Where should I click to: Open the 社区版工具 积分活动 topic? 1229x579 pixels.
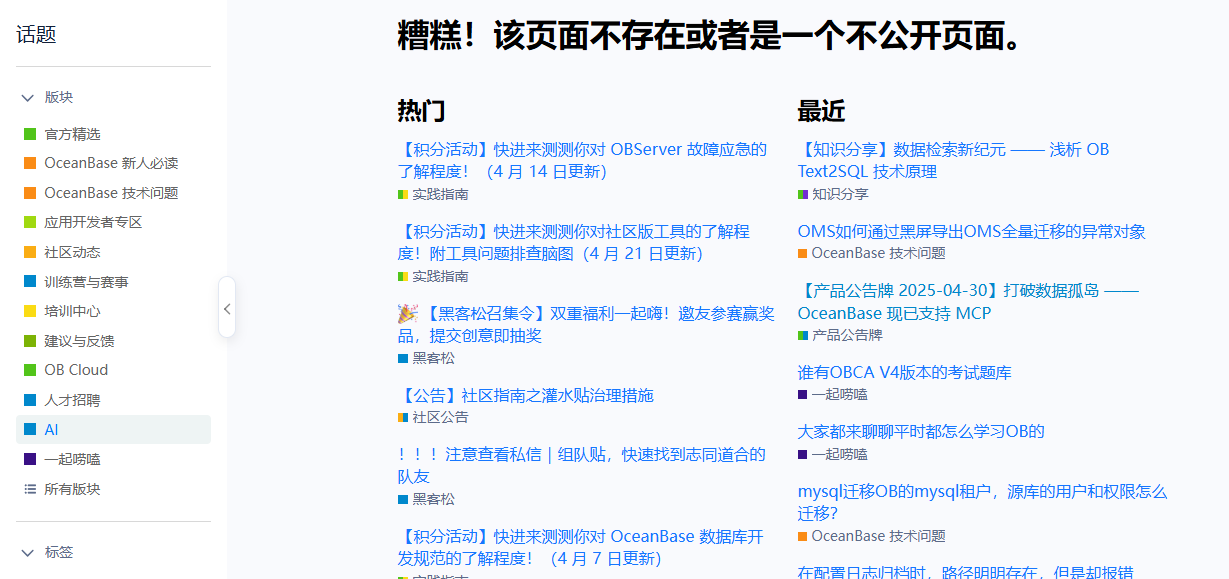click(x=574, y=243)
